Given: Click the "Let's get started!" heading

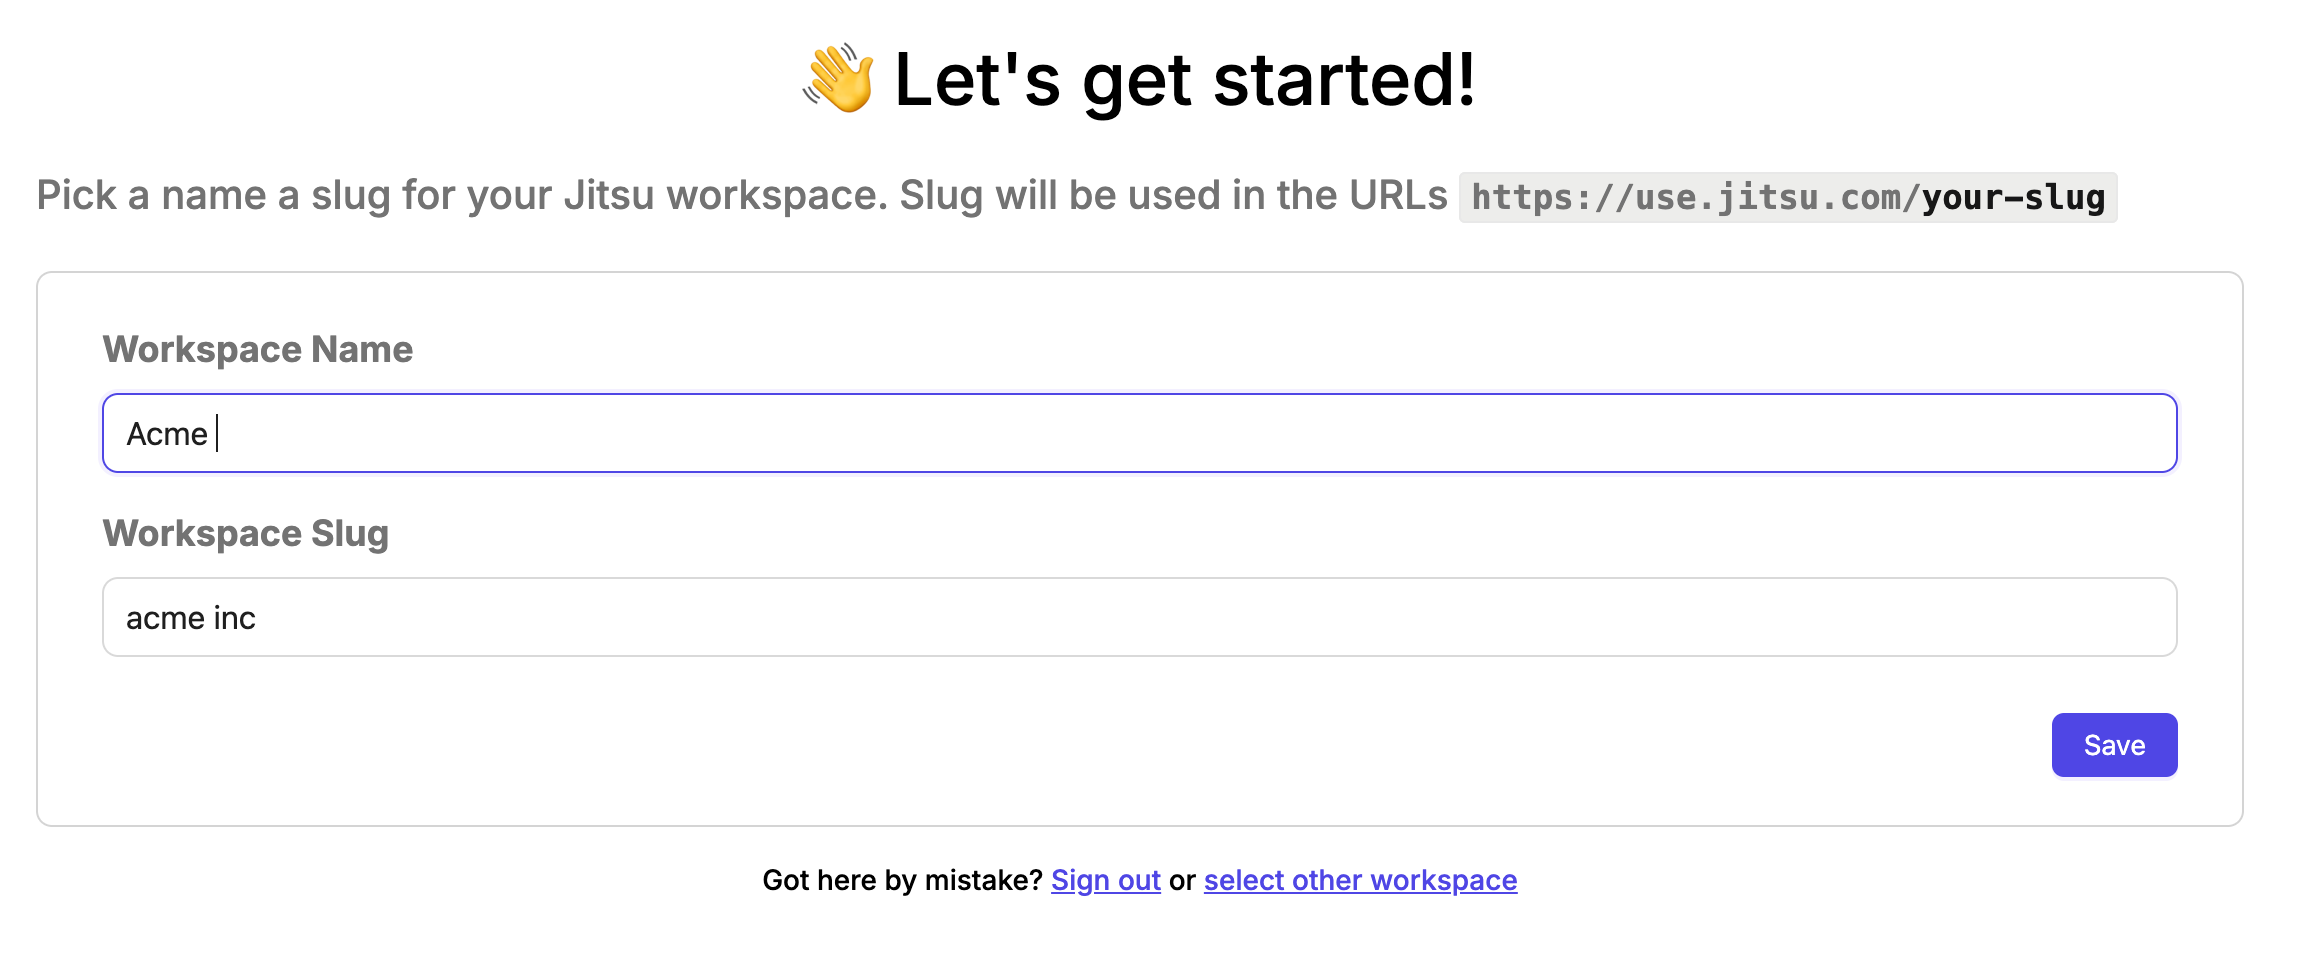Looking at the screenshot, I should pos(1184,80).
